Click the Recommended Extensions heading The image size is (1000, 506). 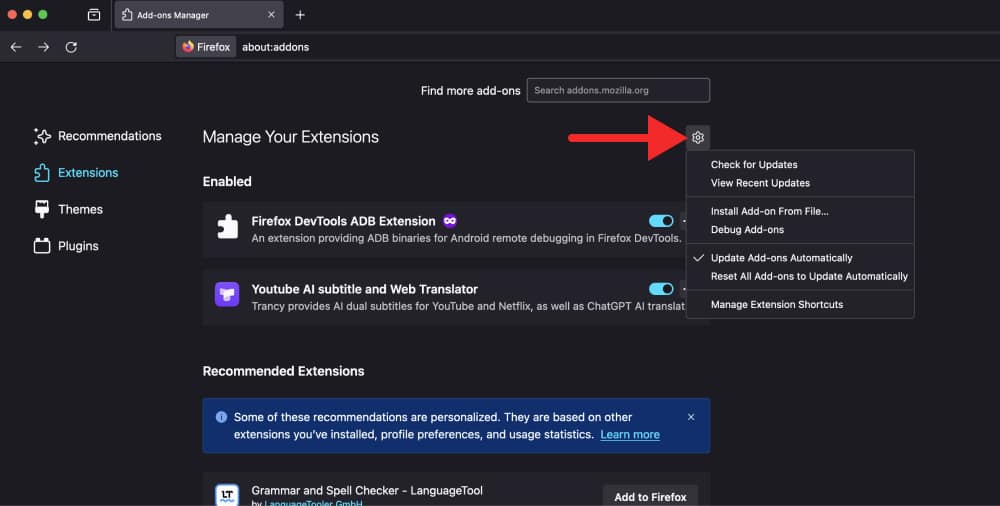pos(283,371)
